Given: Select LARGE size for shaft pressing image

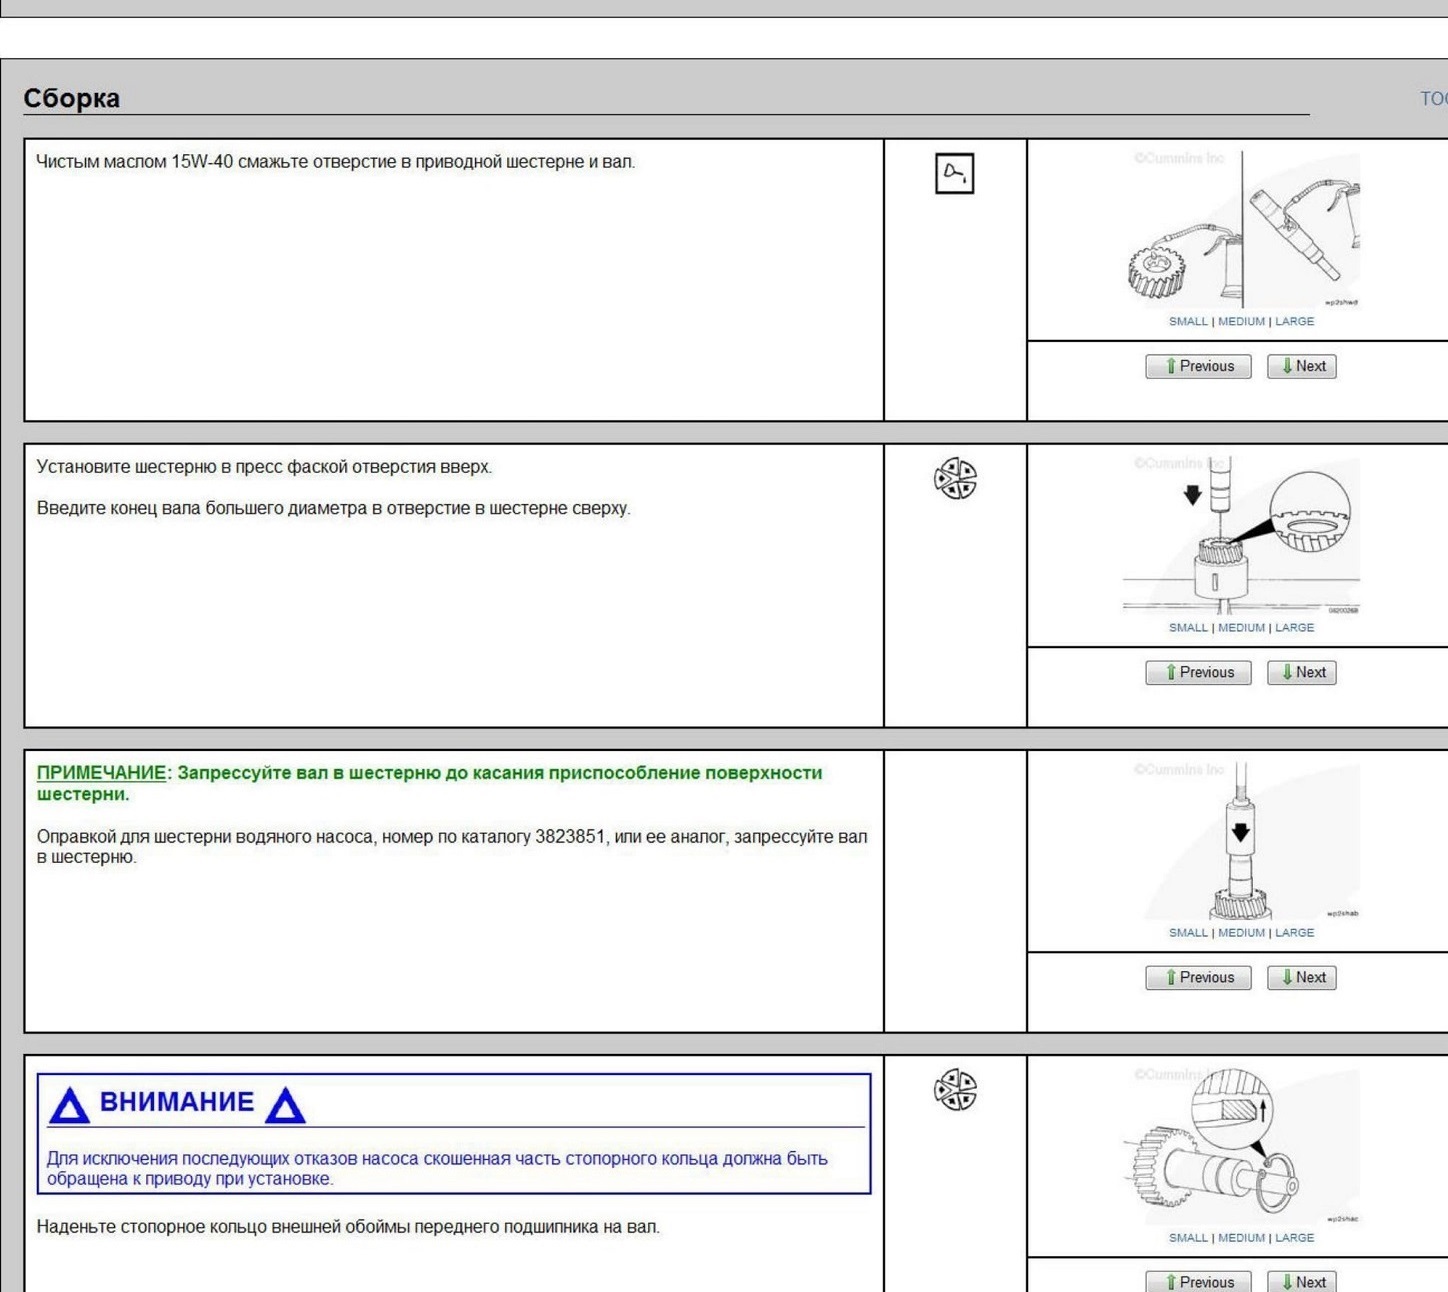Looking at the screenshot, I should [1294, 932].
